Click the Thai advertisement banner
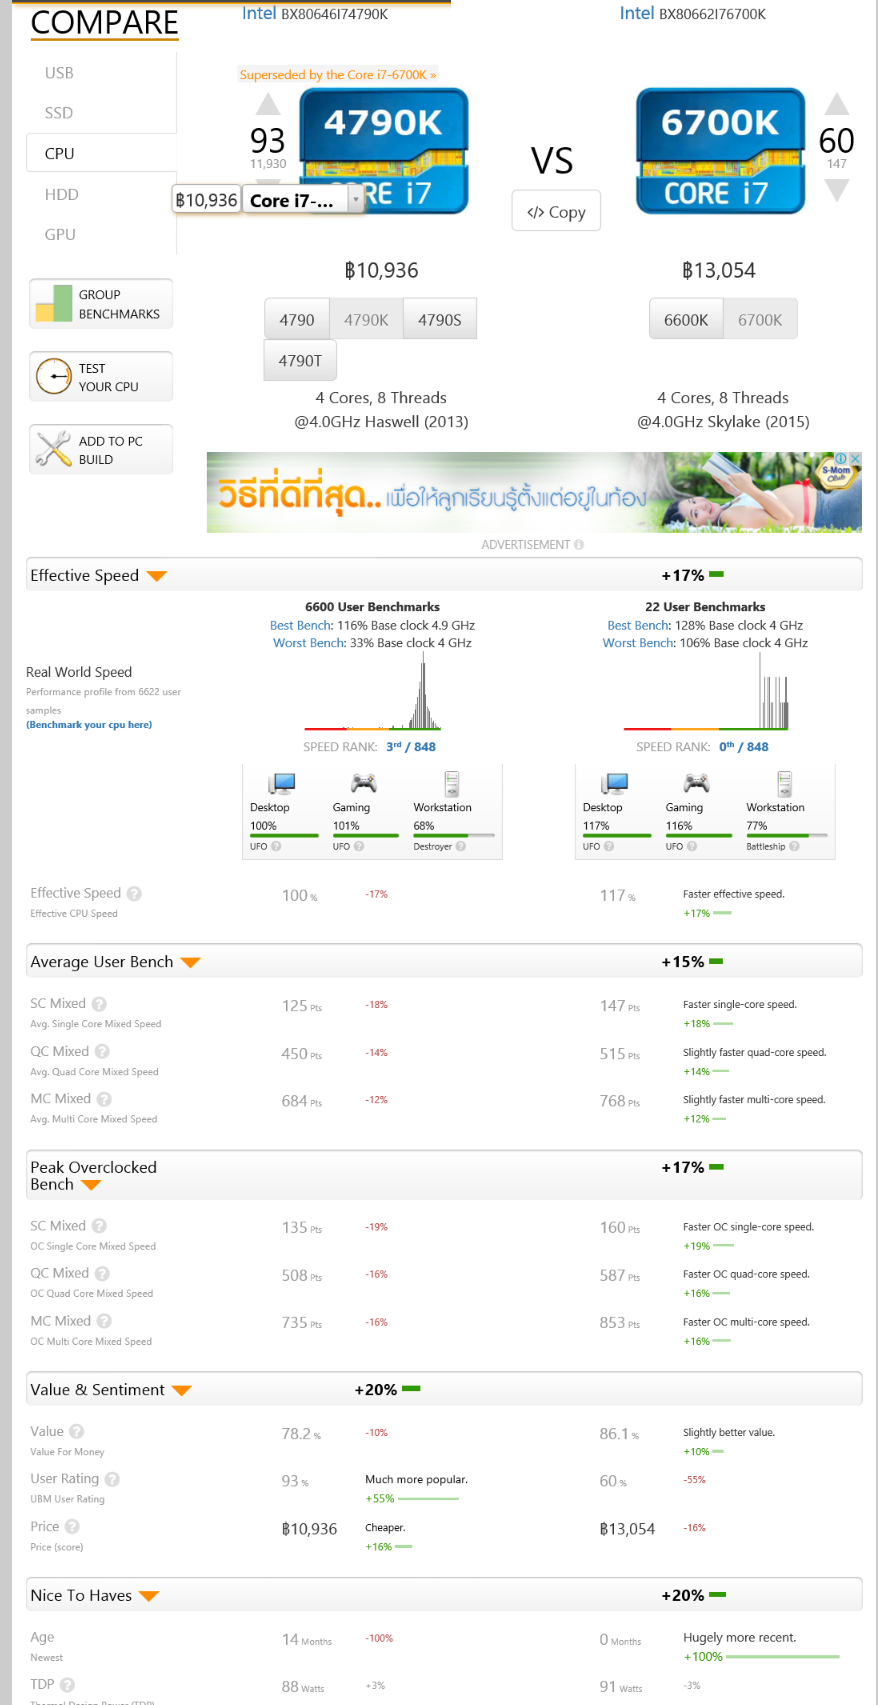 (534, 492)
